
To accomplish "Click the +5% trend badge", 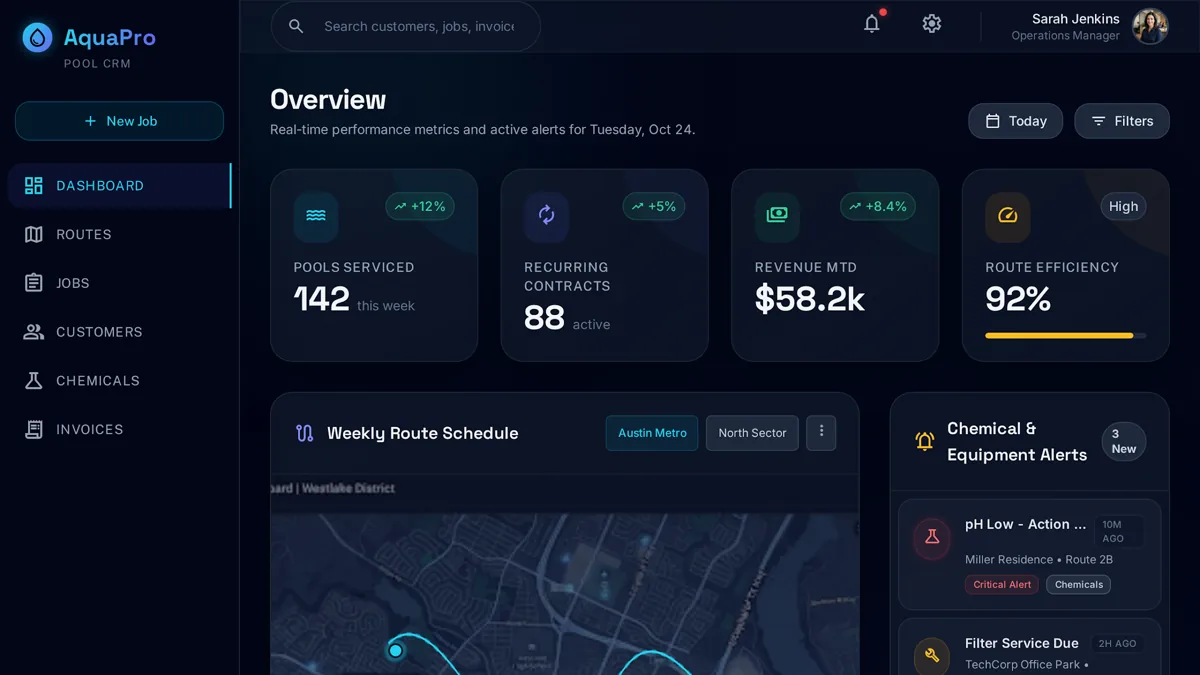I will (654, 207).
